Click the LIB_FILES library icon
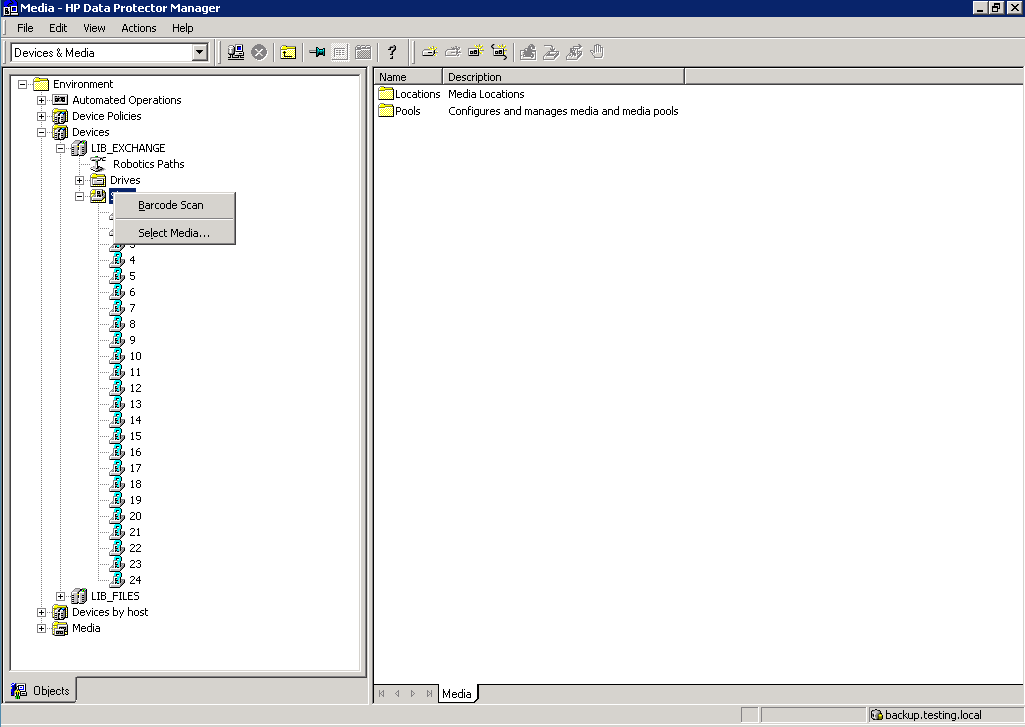Screen dimensions: 1025x727 [79, 596]
